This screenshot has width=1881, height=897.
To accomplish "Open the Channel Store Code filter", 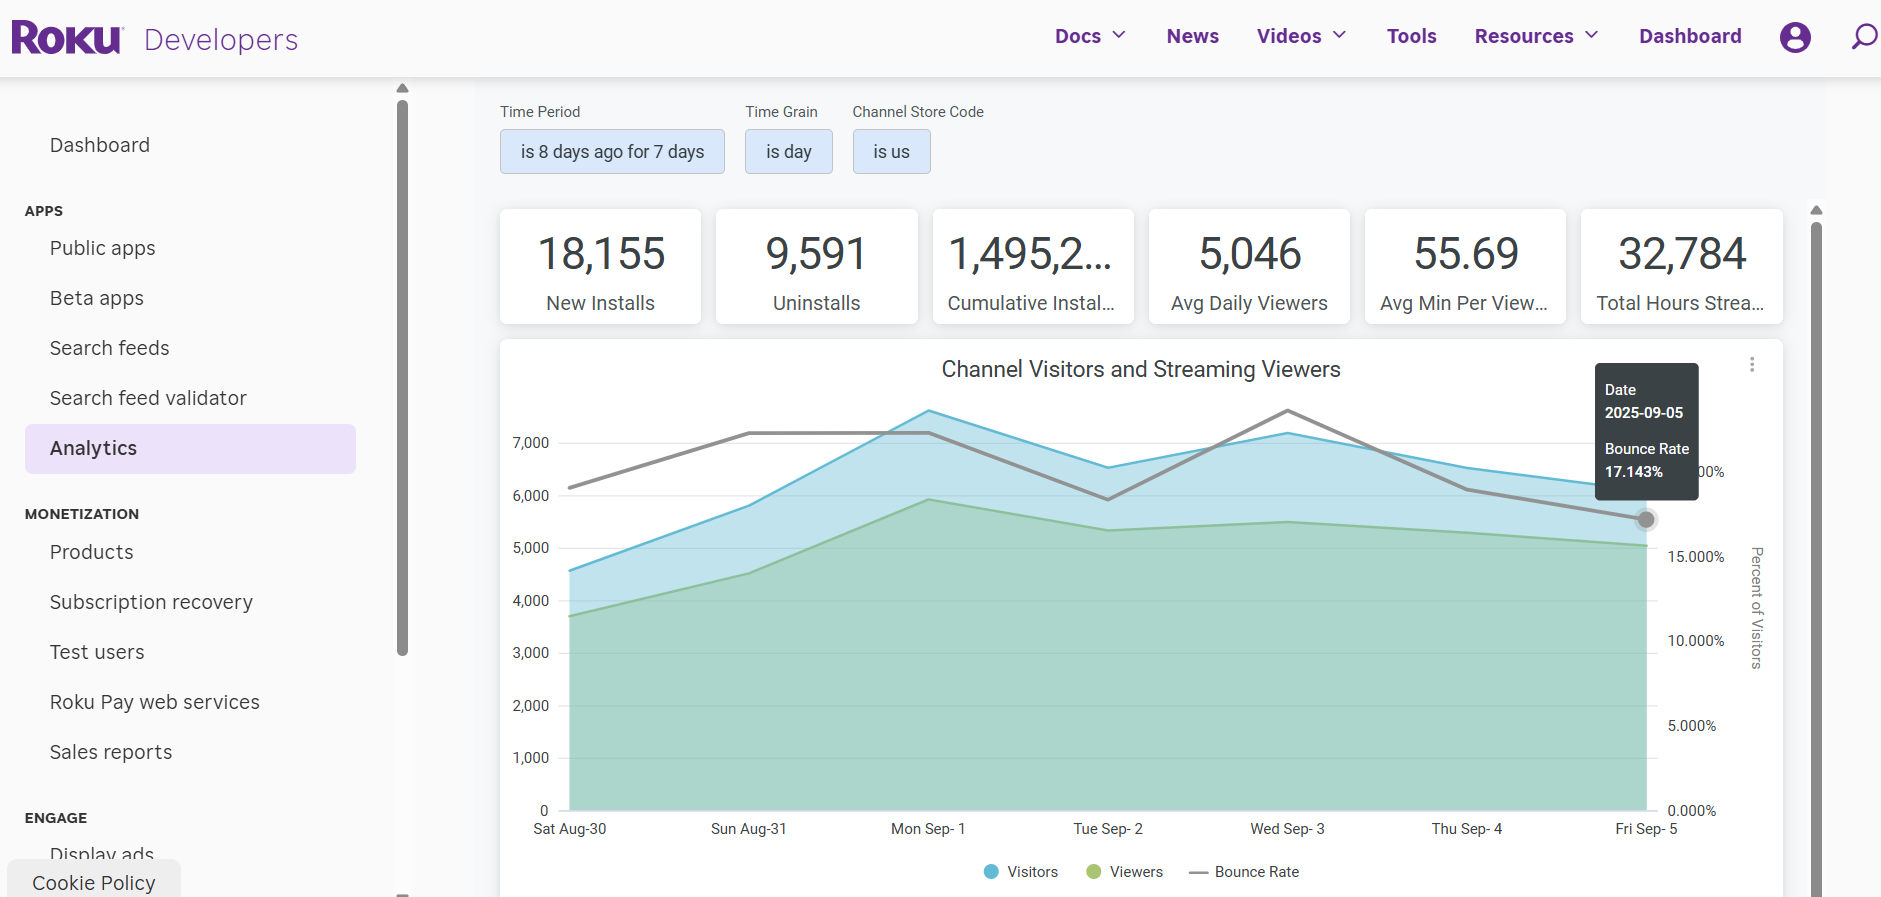I will point(891,152).
